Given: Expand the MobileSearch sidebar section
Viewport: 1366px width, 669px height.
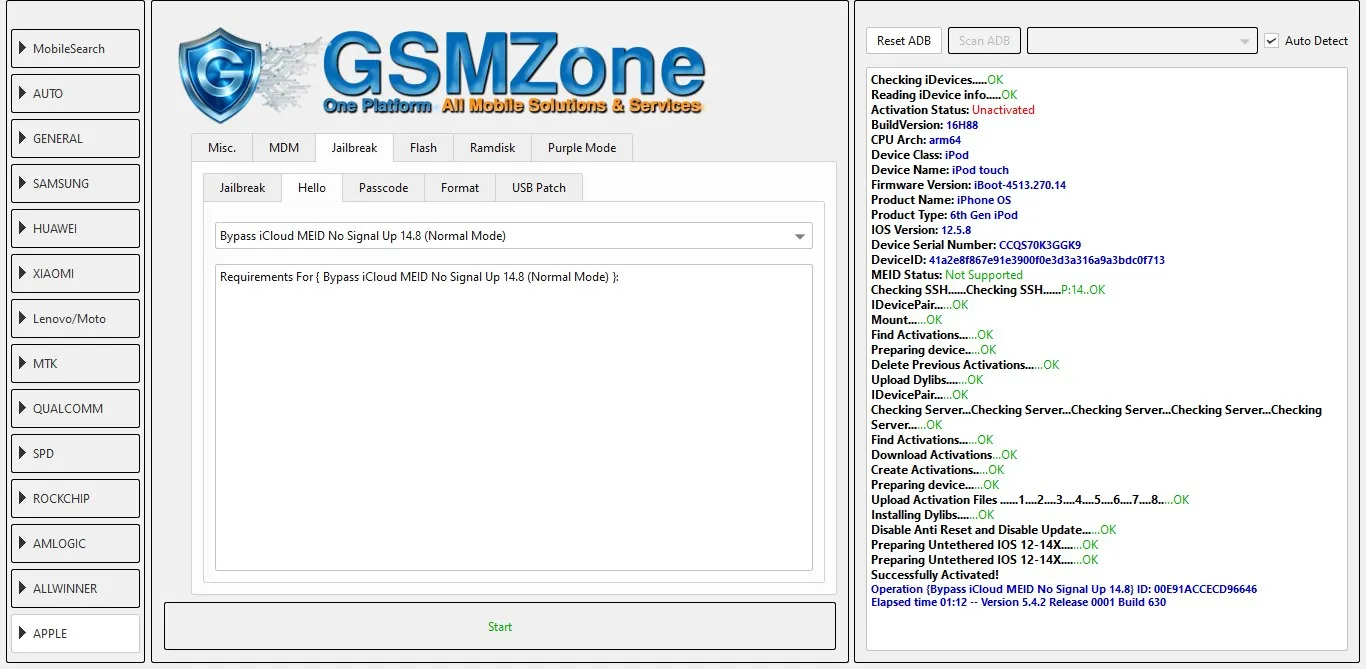Looking at the screenshot, I should (75, 49).
